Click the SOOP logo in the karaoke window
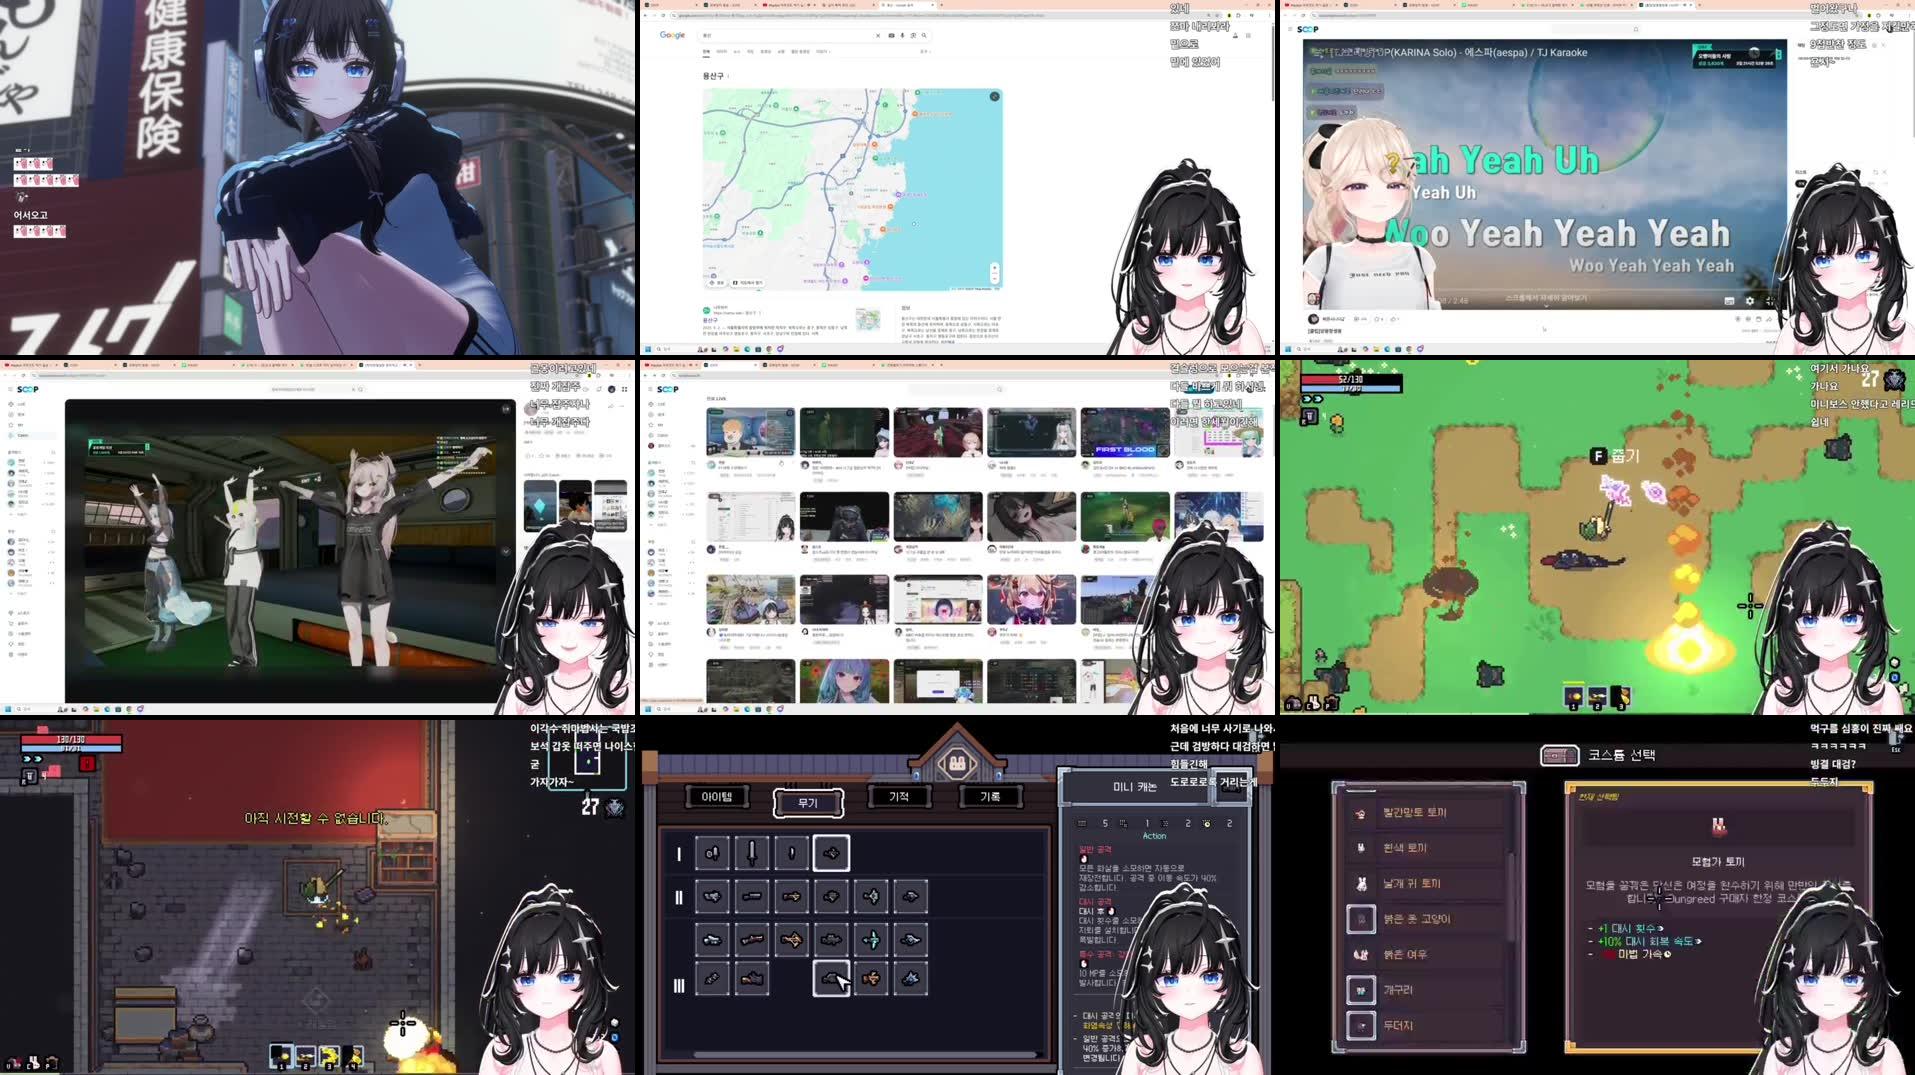Image resolution: width=1915 pixels, height=1075 pixels. coord(1307,29)
